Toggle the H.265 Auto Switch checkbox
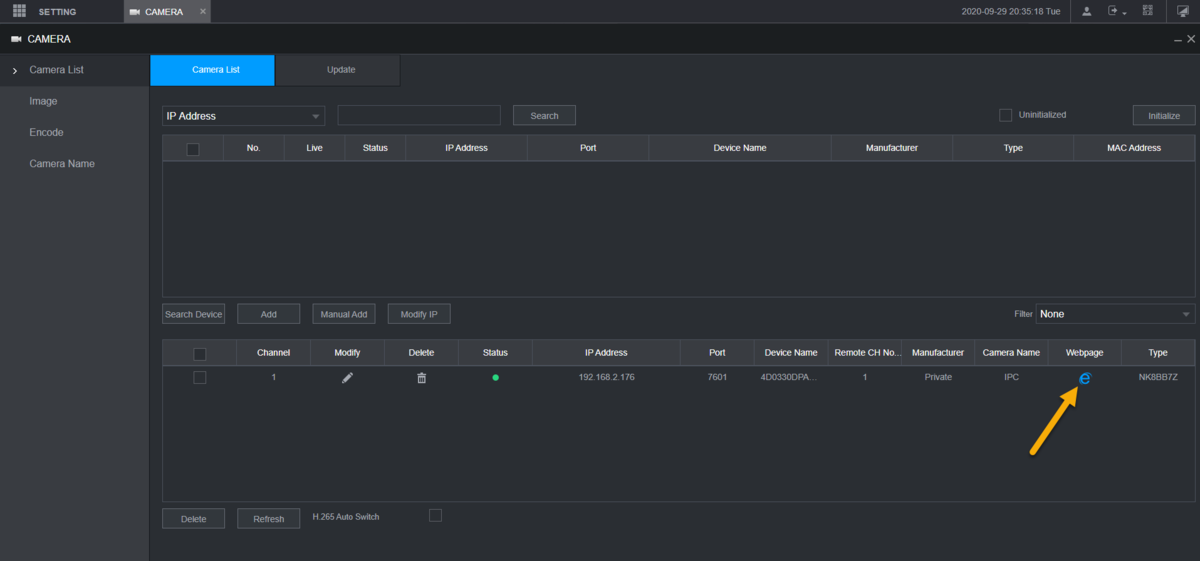 click(x=435, y=515)
